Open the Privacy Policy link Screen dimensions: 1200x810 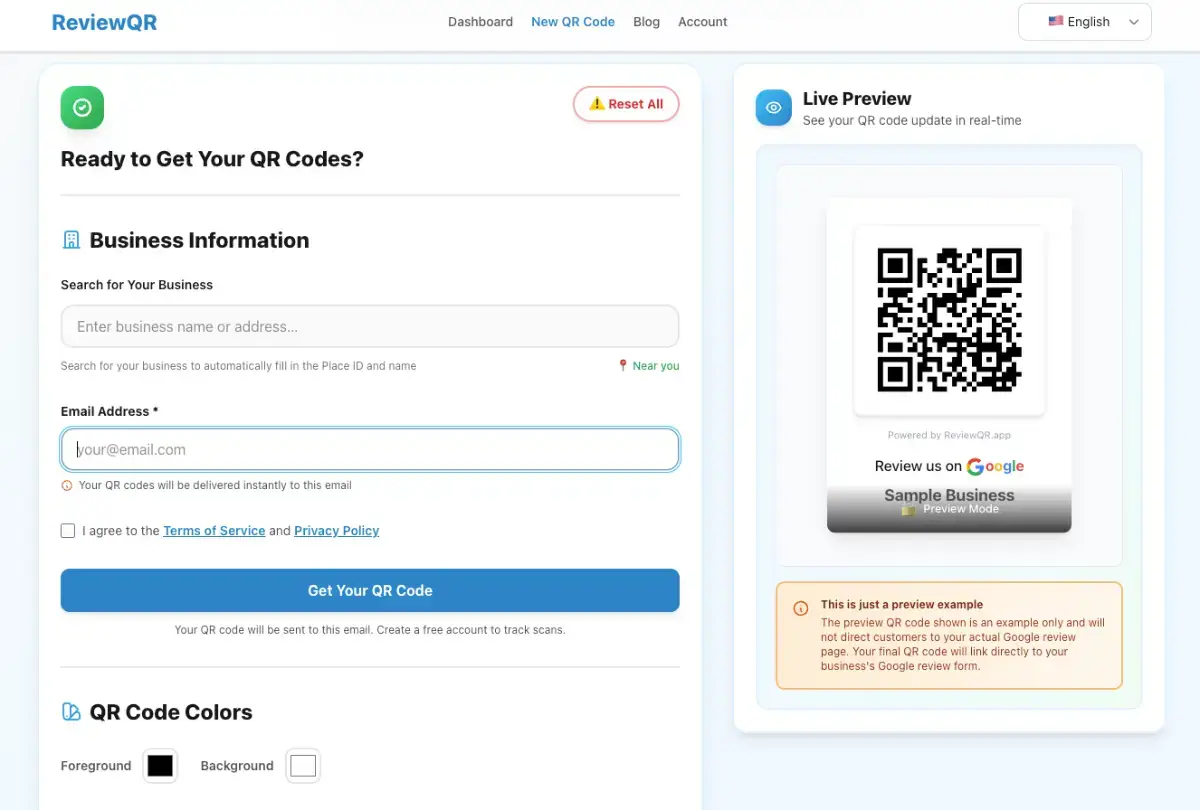[x=336, y=530]
